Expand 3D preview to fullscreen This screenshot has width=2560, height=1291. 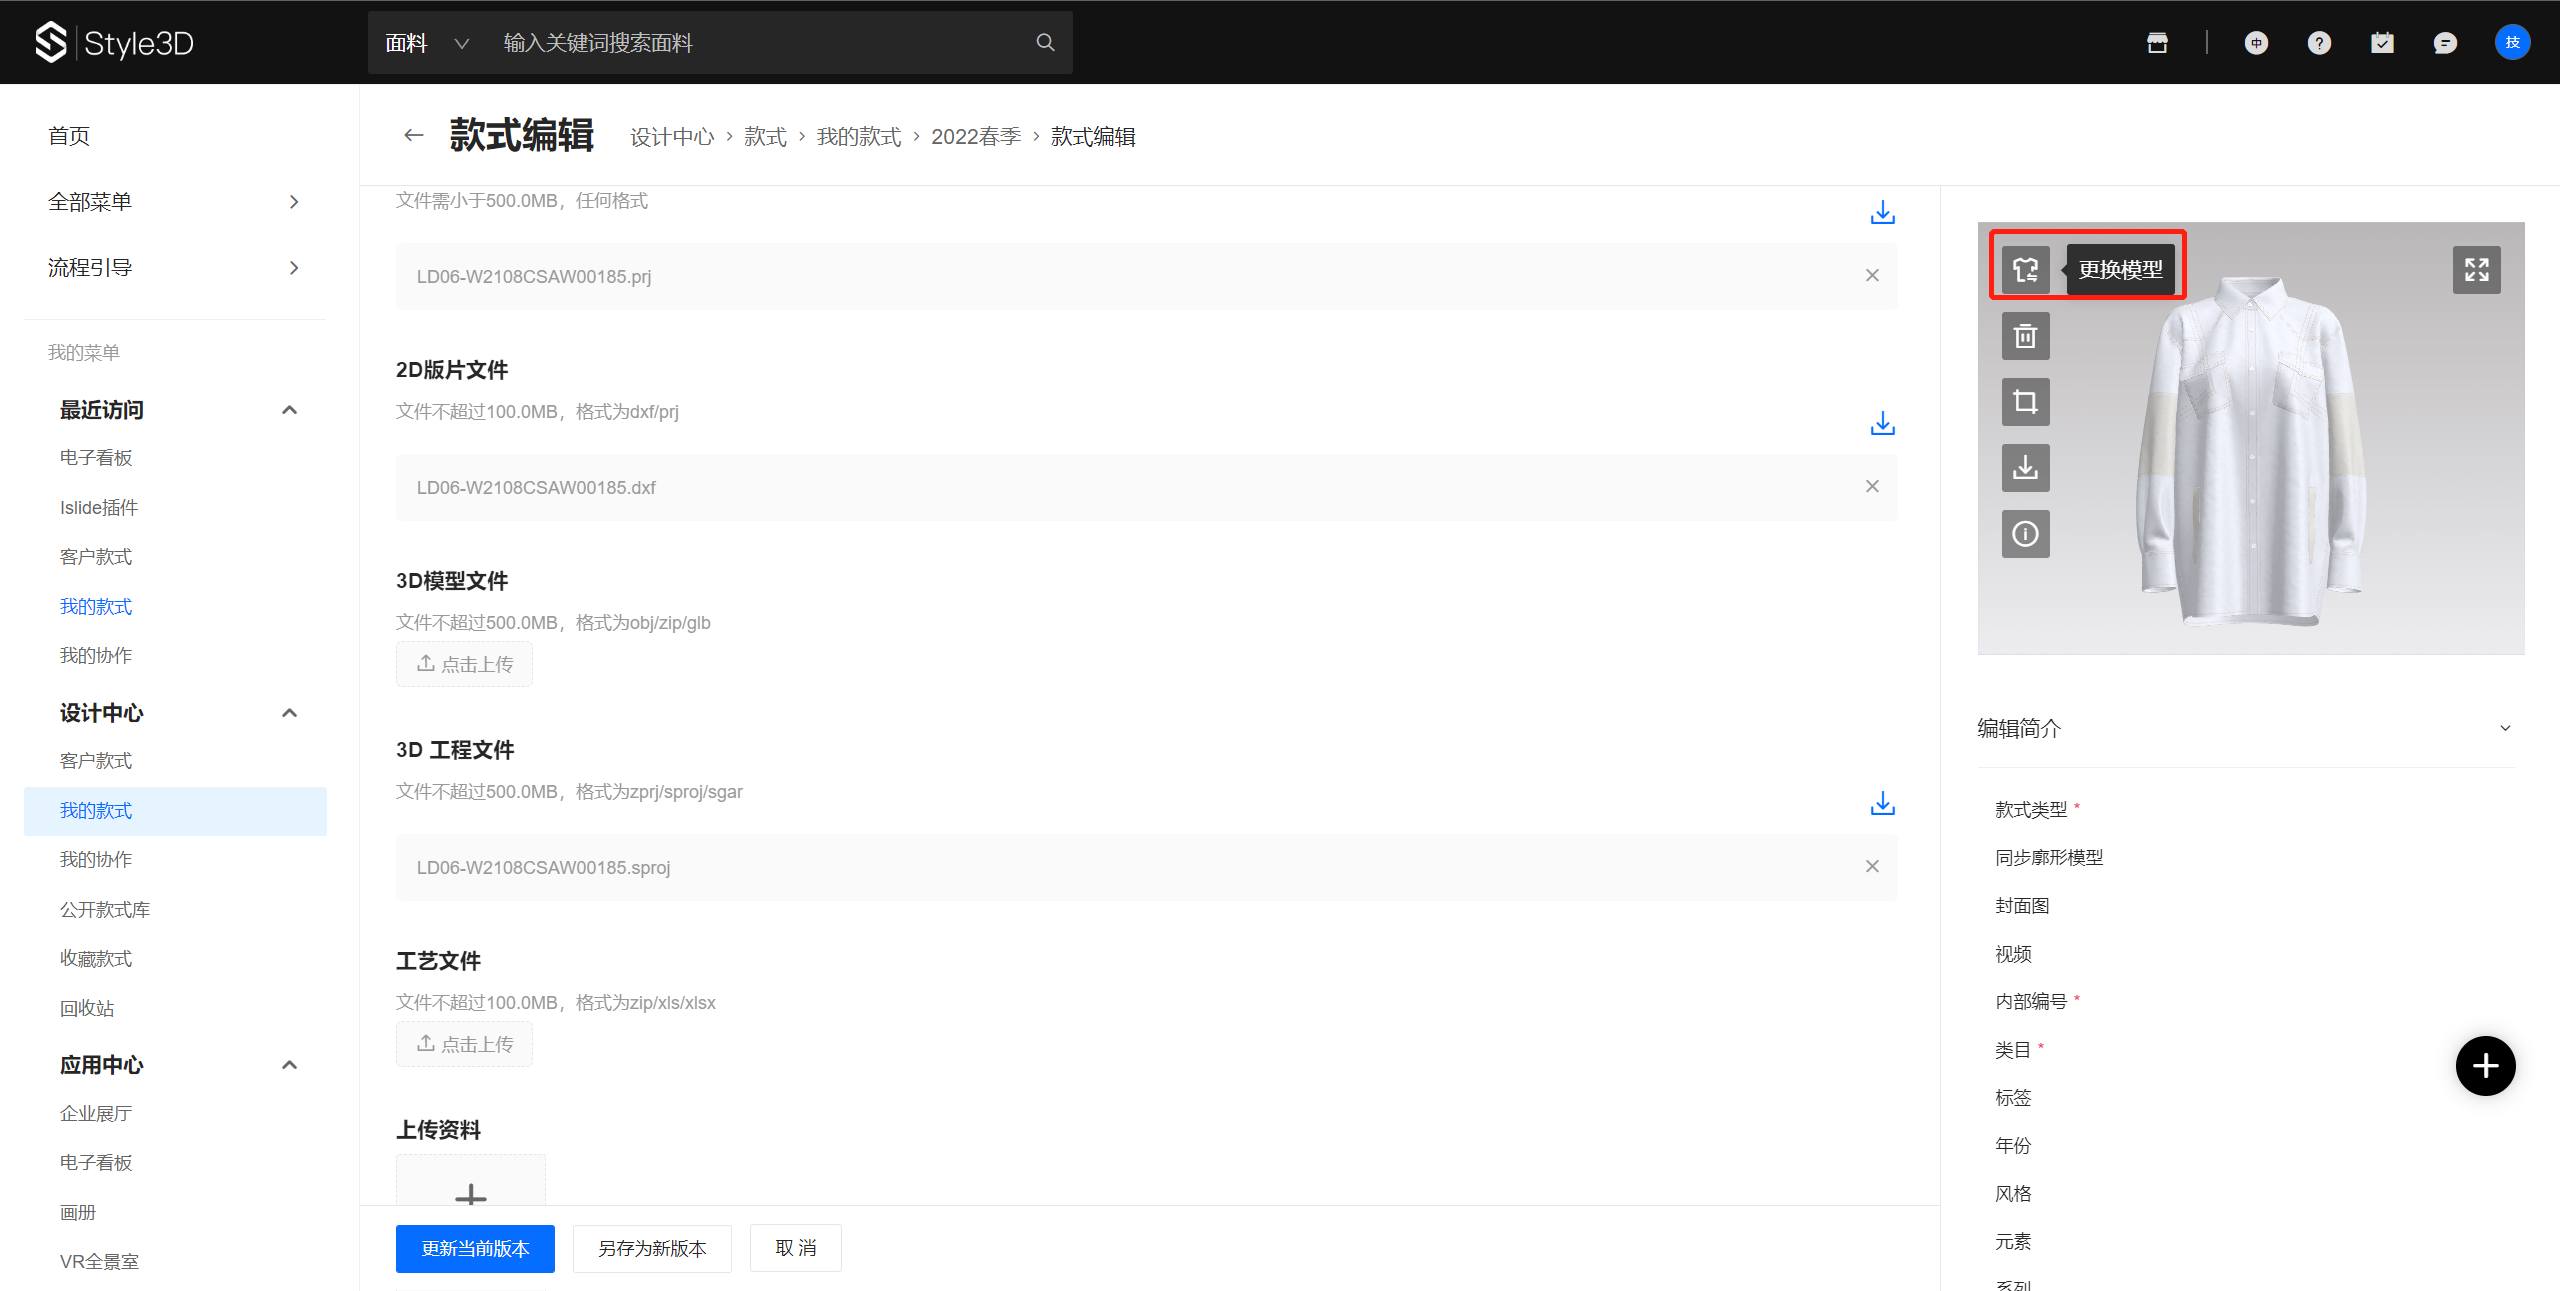pos(2476,270)
